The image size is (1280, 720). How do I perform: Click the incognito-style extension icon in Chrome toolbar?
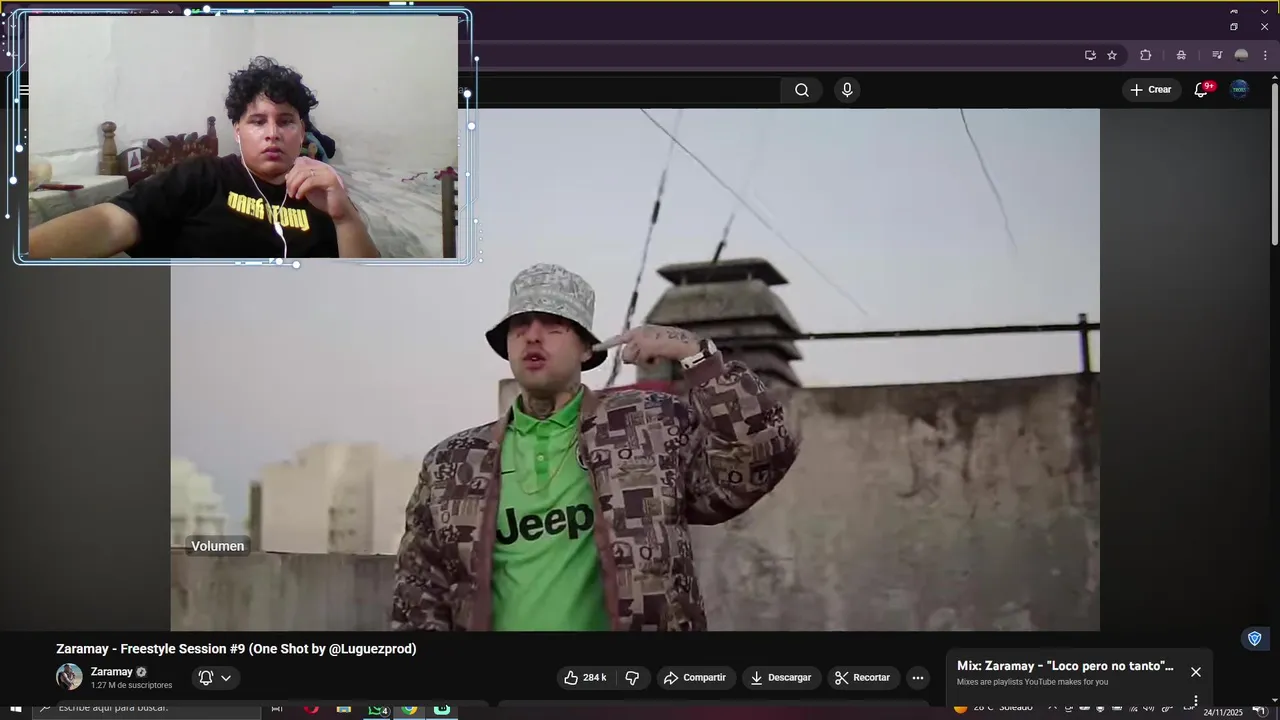point(1181,55)
